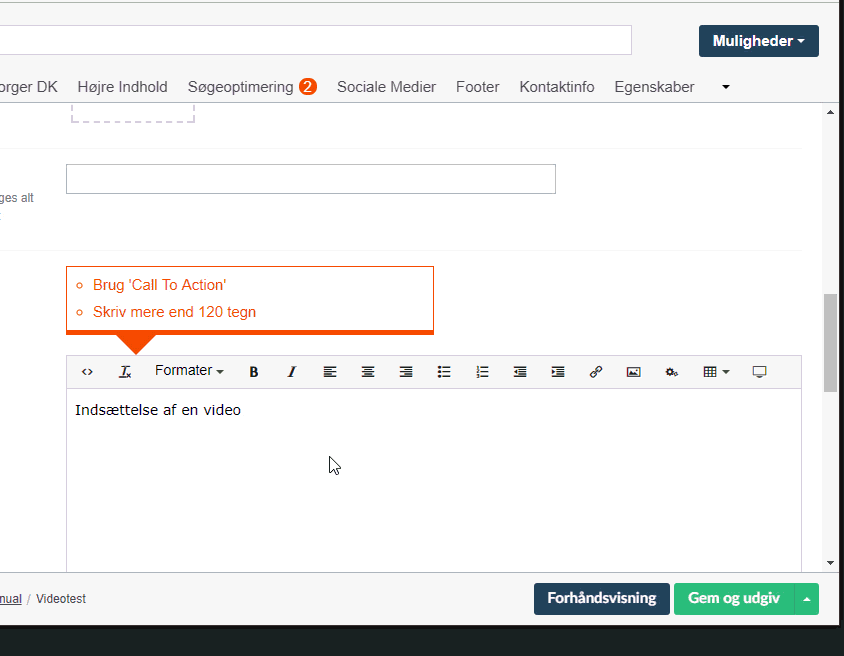Open the source code view icon
This screenshot has height=656, width=844.
(x=87, y=372)
